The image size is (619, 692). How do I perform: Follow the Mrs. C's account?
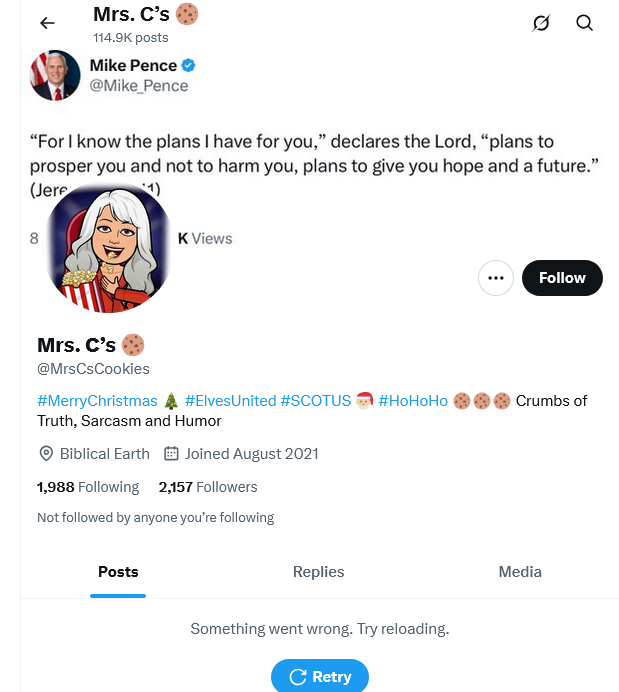(x=562, y=278)
